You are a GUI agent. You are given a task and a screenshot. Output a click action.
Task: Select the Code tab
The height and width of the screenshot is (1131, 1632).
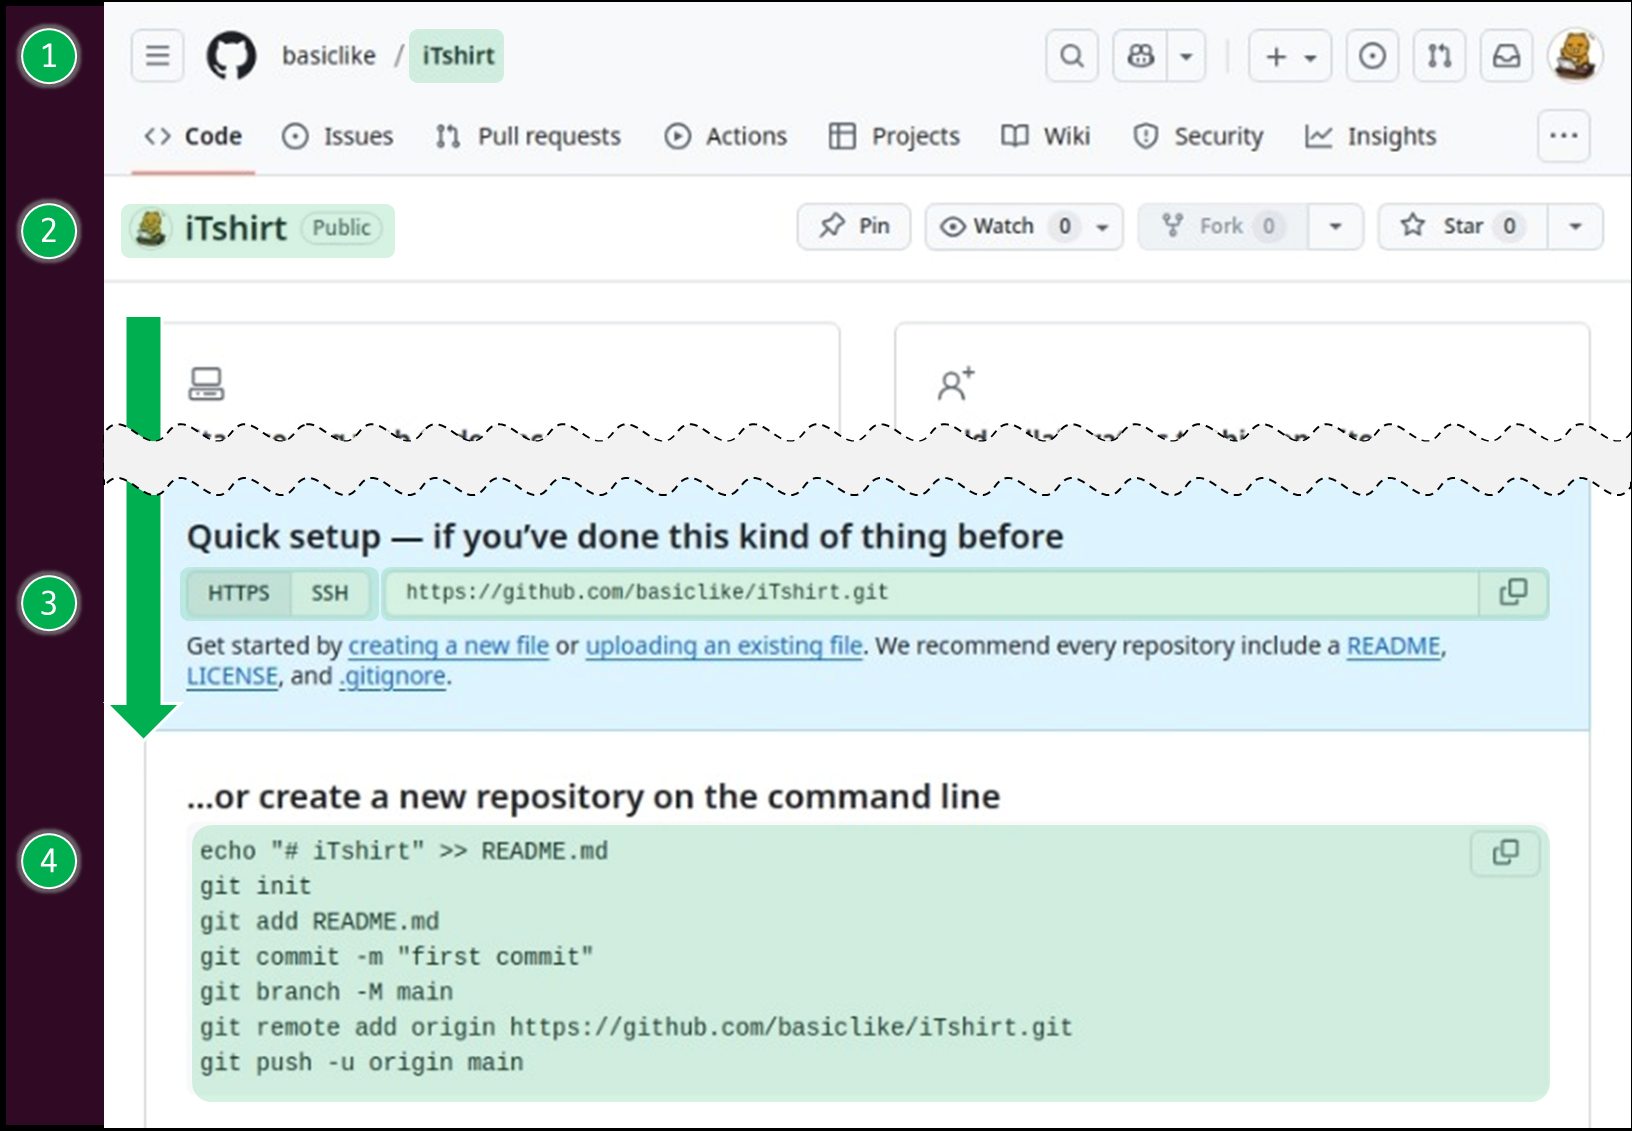click(193, 136)
